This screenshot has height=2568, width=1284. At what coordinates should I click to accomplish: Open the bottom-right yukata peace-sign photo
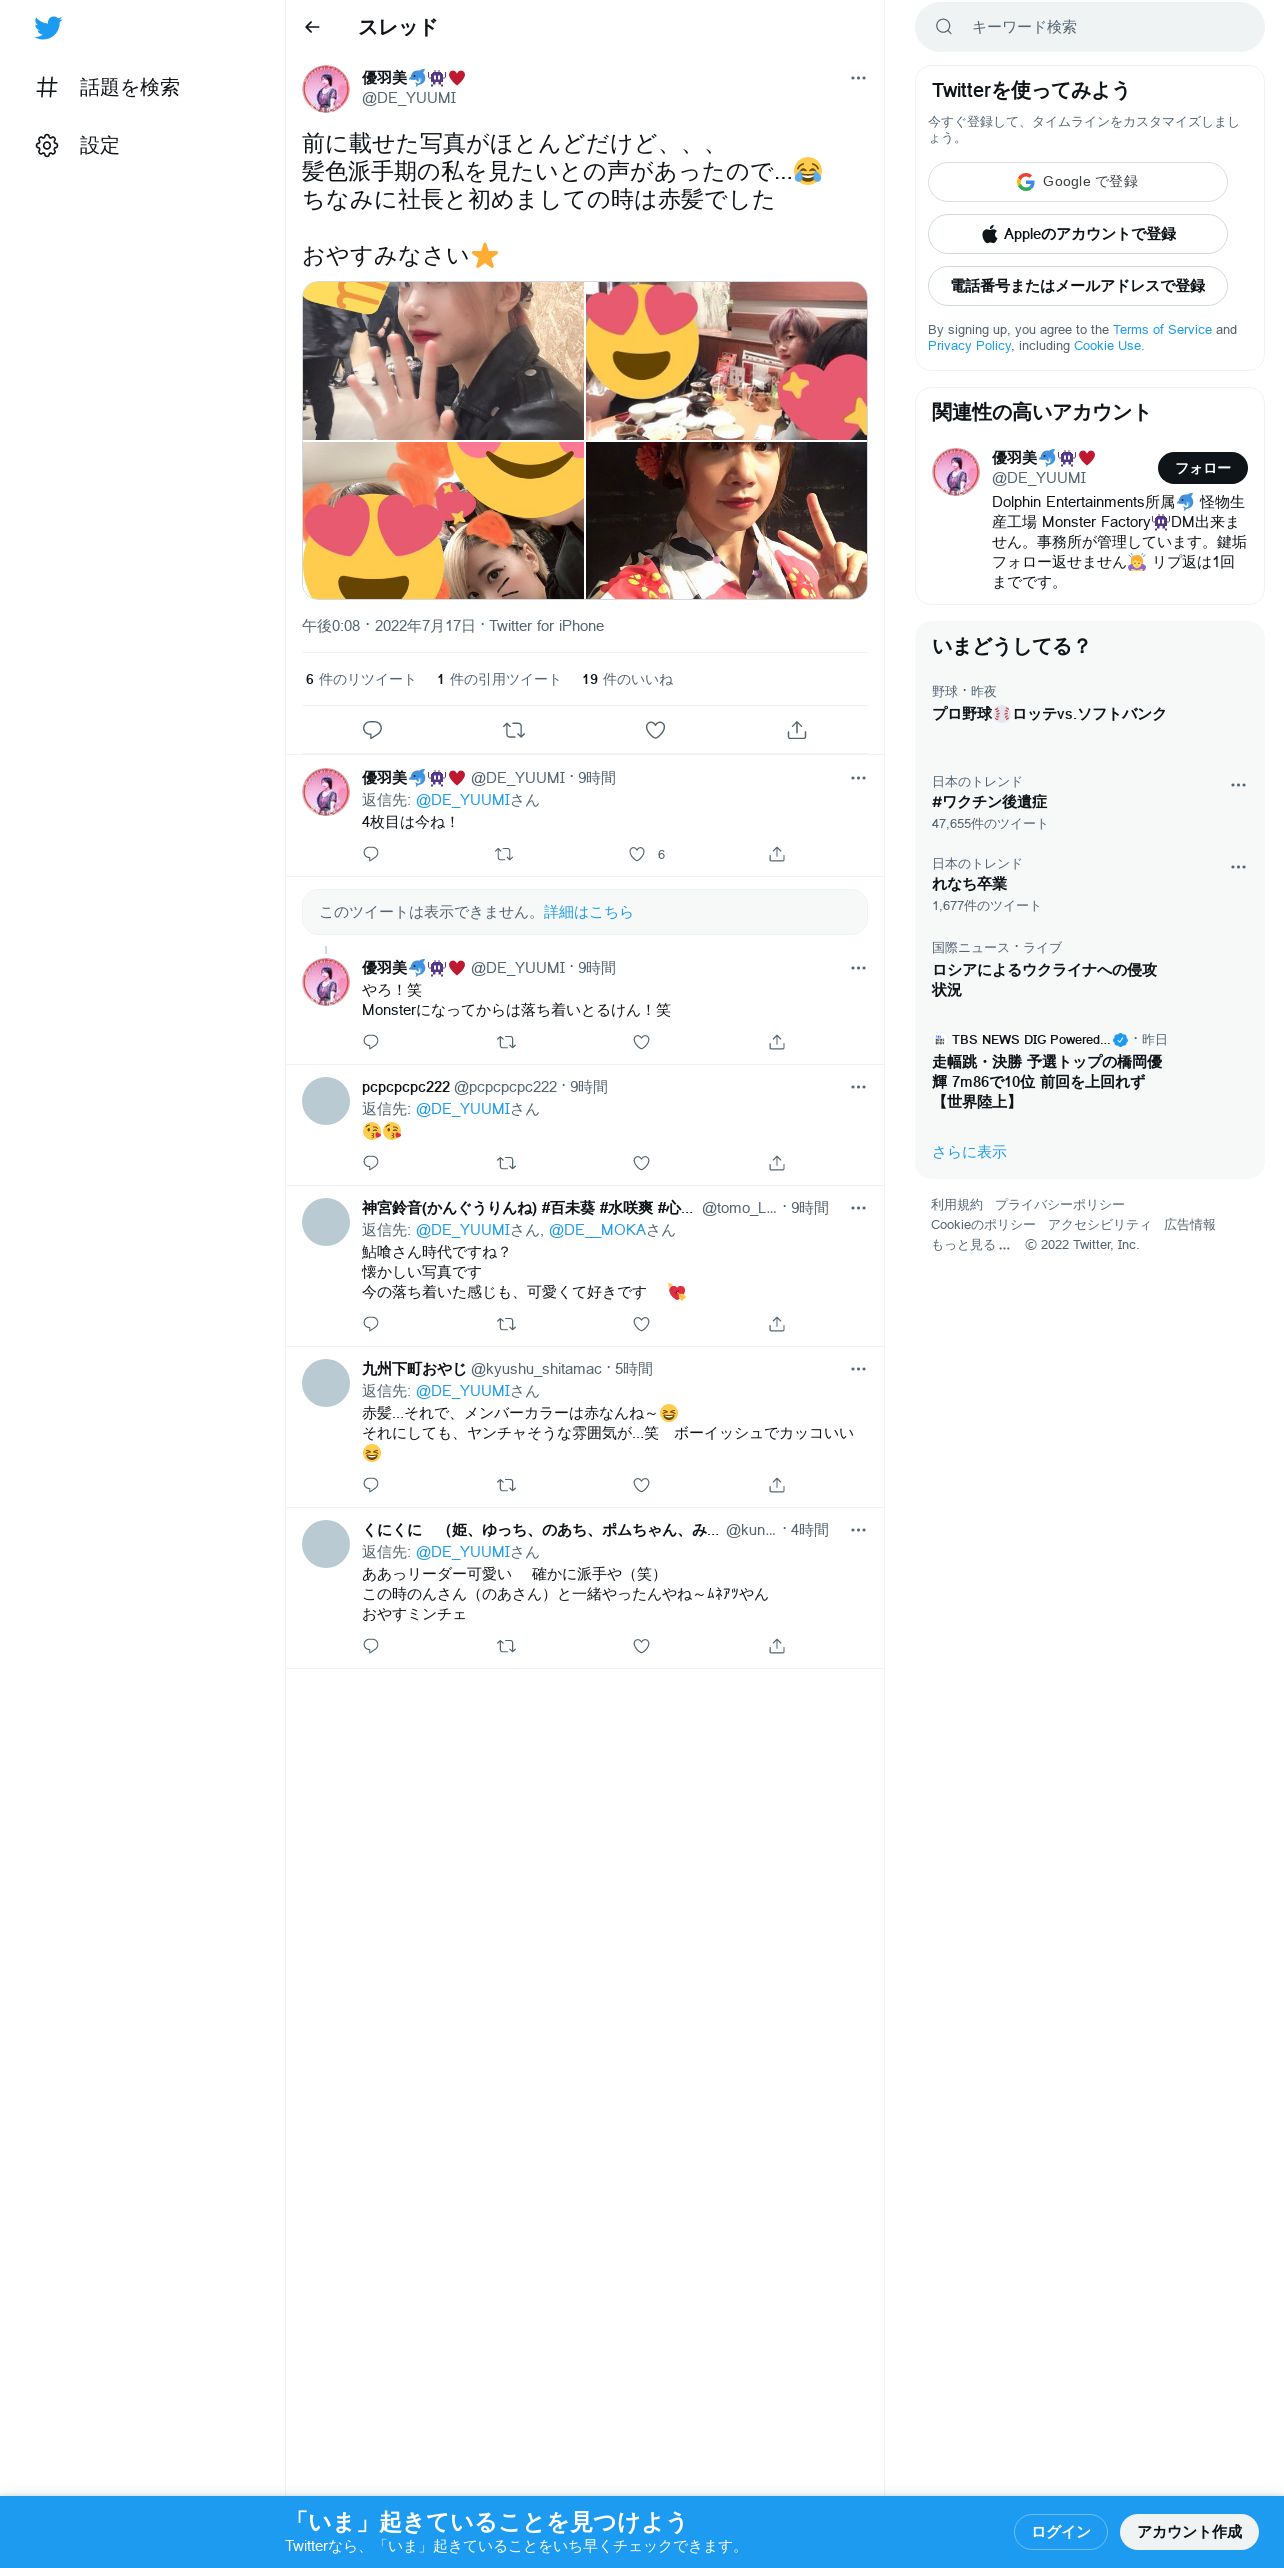pos(726,521)
